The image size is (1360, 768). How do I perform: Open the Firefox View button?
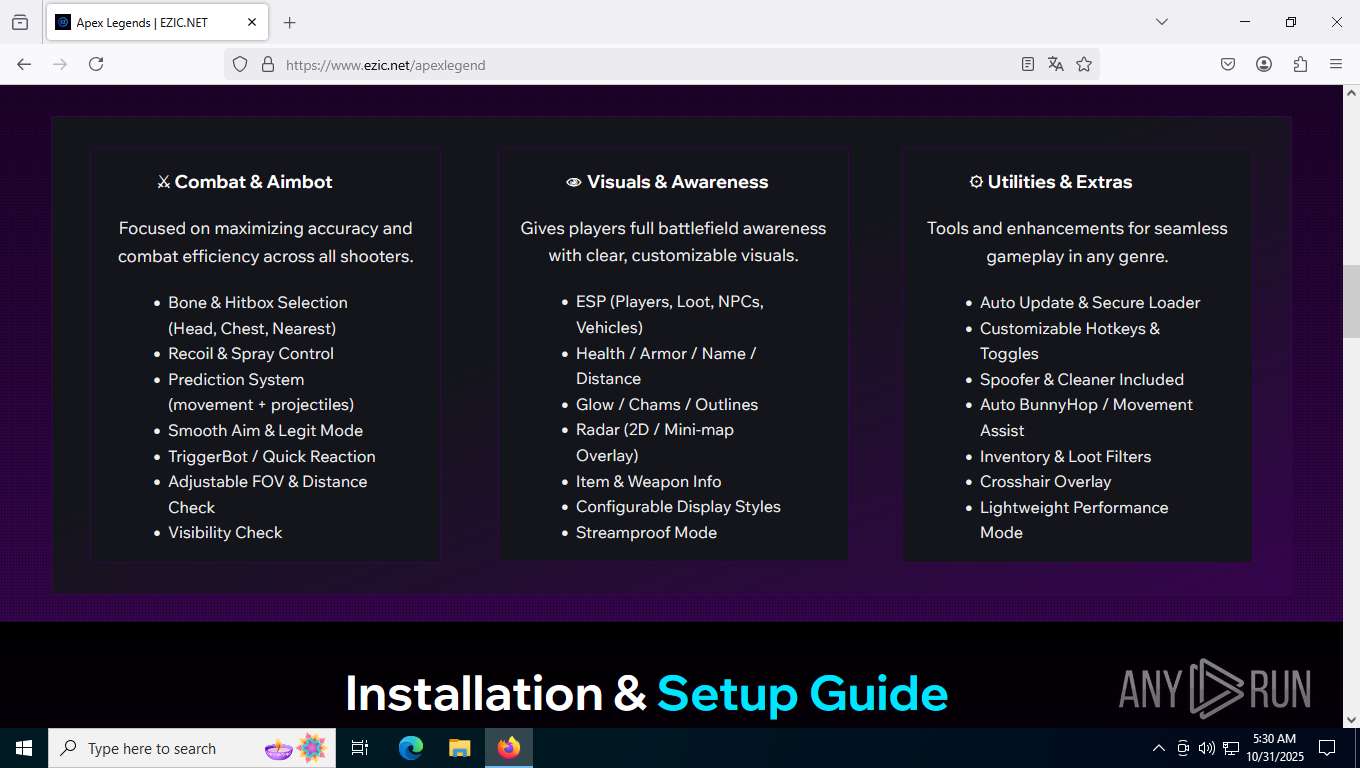coord(20,22)
